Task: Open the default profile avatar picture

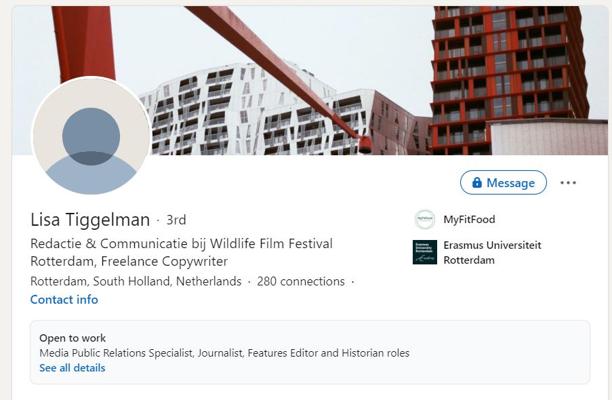Action: 91,136
